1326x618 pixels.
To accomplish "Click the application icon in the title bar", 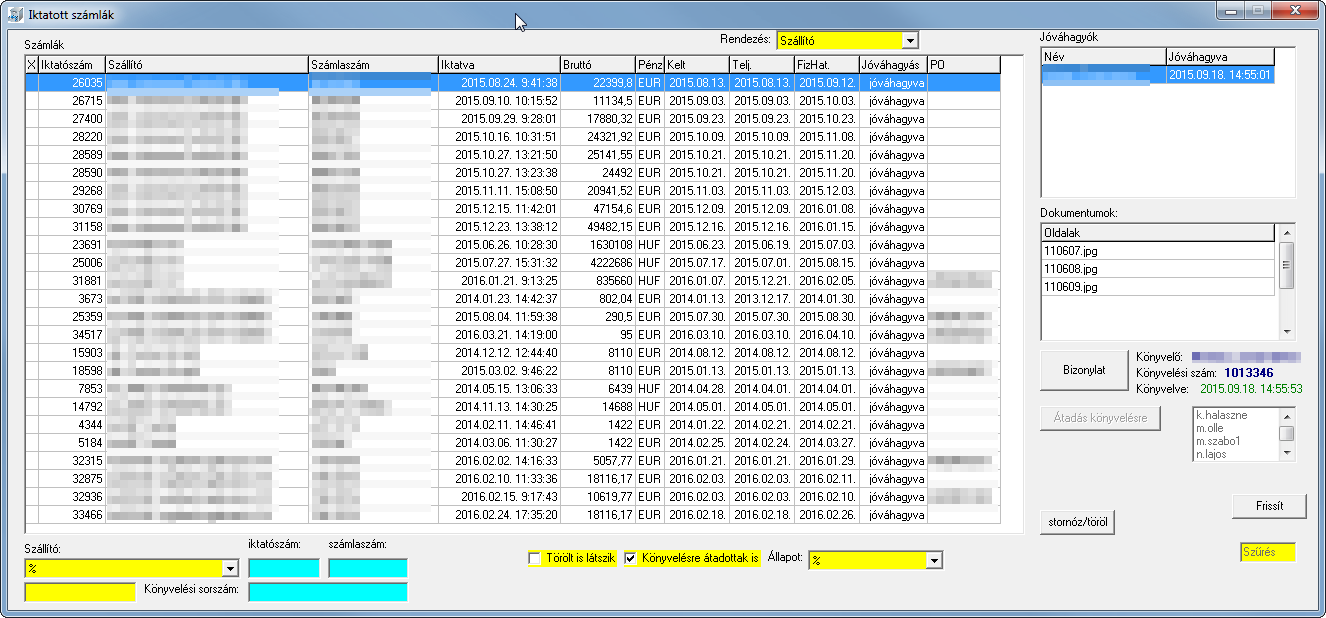I will pos(15,11).
